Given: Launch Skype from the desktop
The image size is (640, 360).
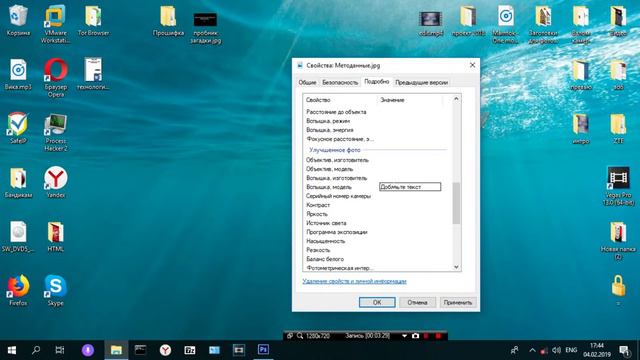Looking at the screenshot, I should click(56, 290).
